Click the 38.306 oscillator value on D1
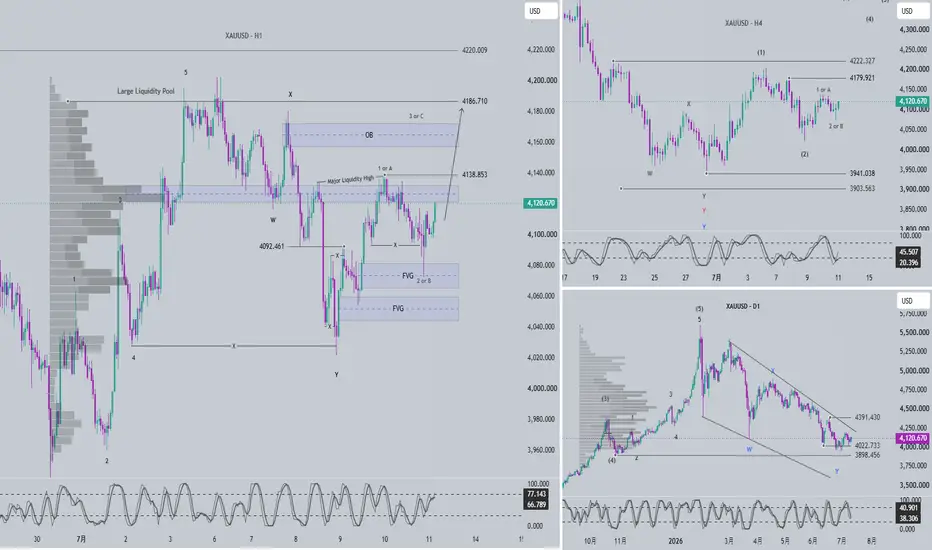The height and width of the screenshot is (550, 932). coord(908,518)
